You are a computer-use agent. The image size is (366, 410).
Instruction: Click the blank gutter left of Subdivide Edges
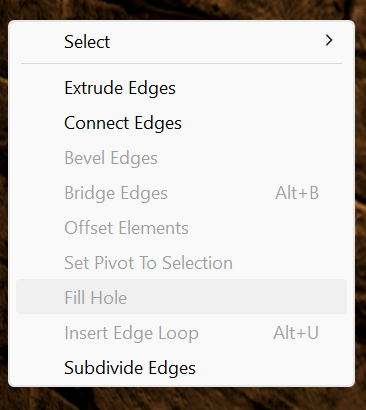point(40,368)
